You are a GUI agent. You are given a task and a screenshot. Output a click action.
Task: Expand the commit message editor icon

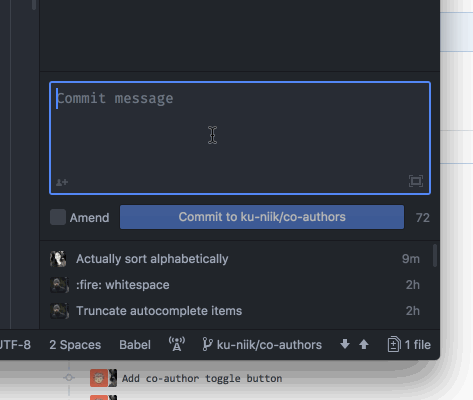click(416, 181)
